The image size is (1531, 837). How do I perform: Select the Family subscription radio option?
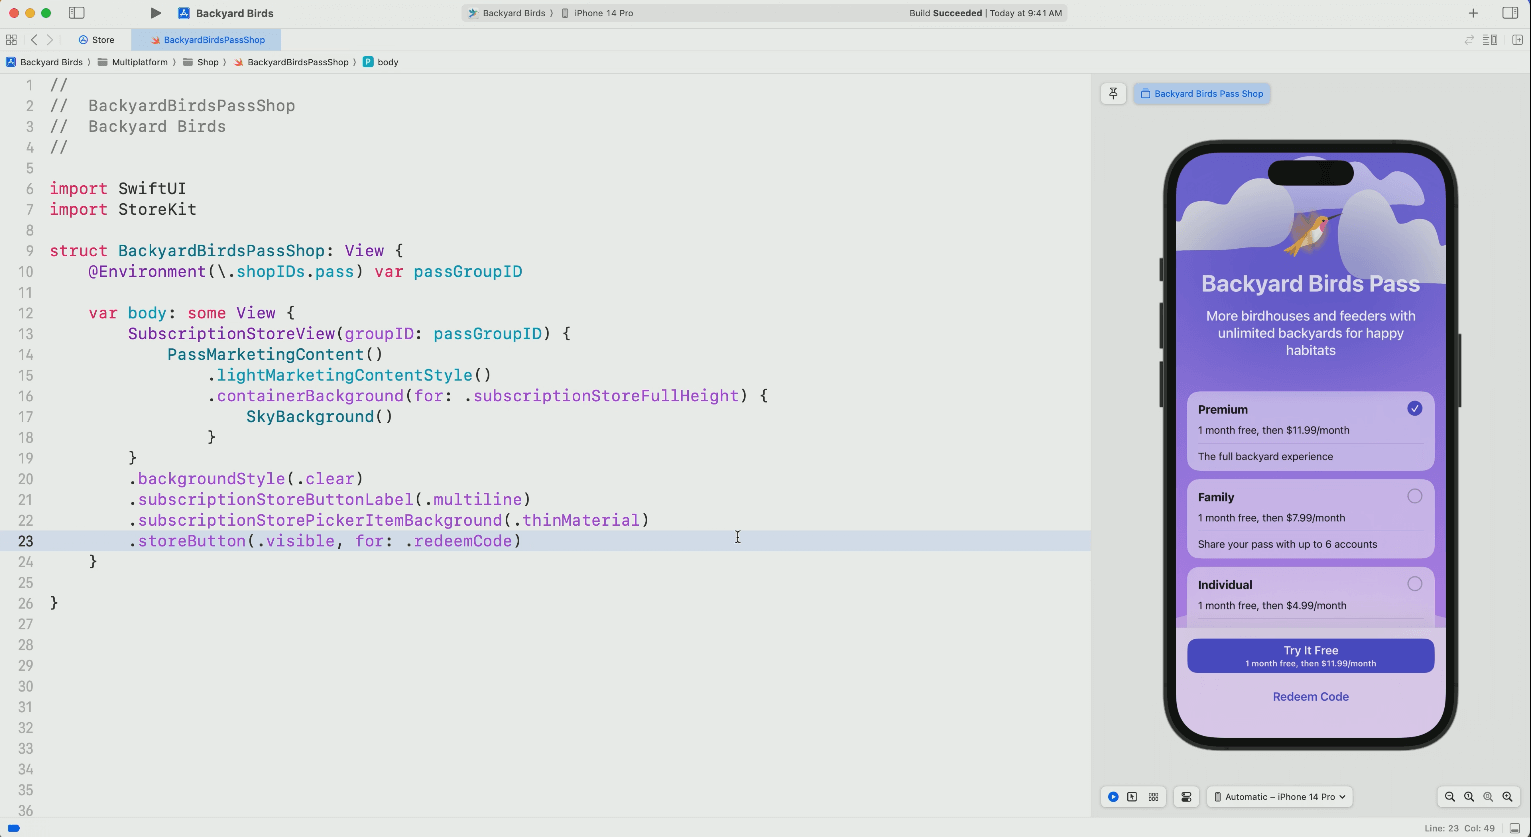(x=1414, y=496)
